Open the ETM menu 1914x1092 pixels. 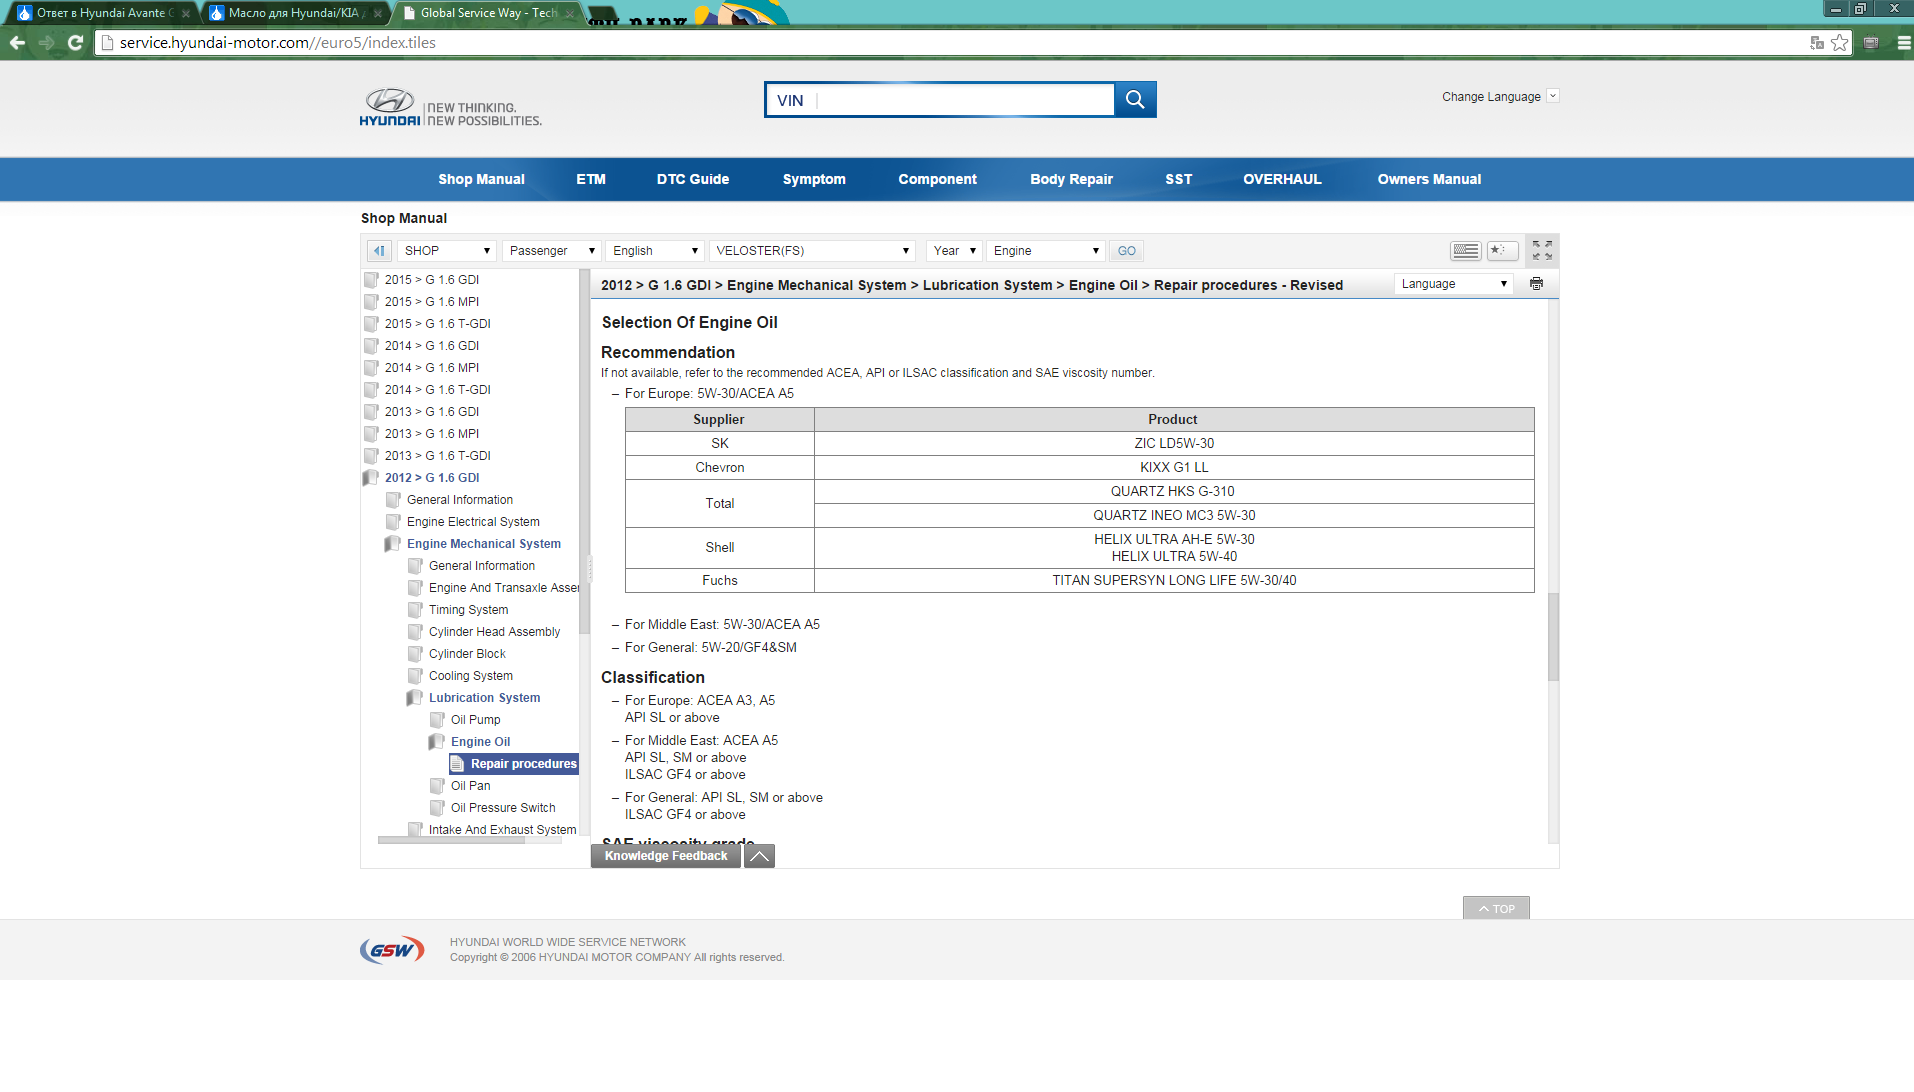pos(591,179)
